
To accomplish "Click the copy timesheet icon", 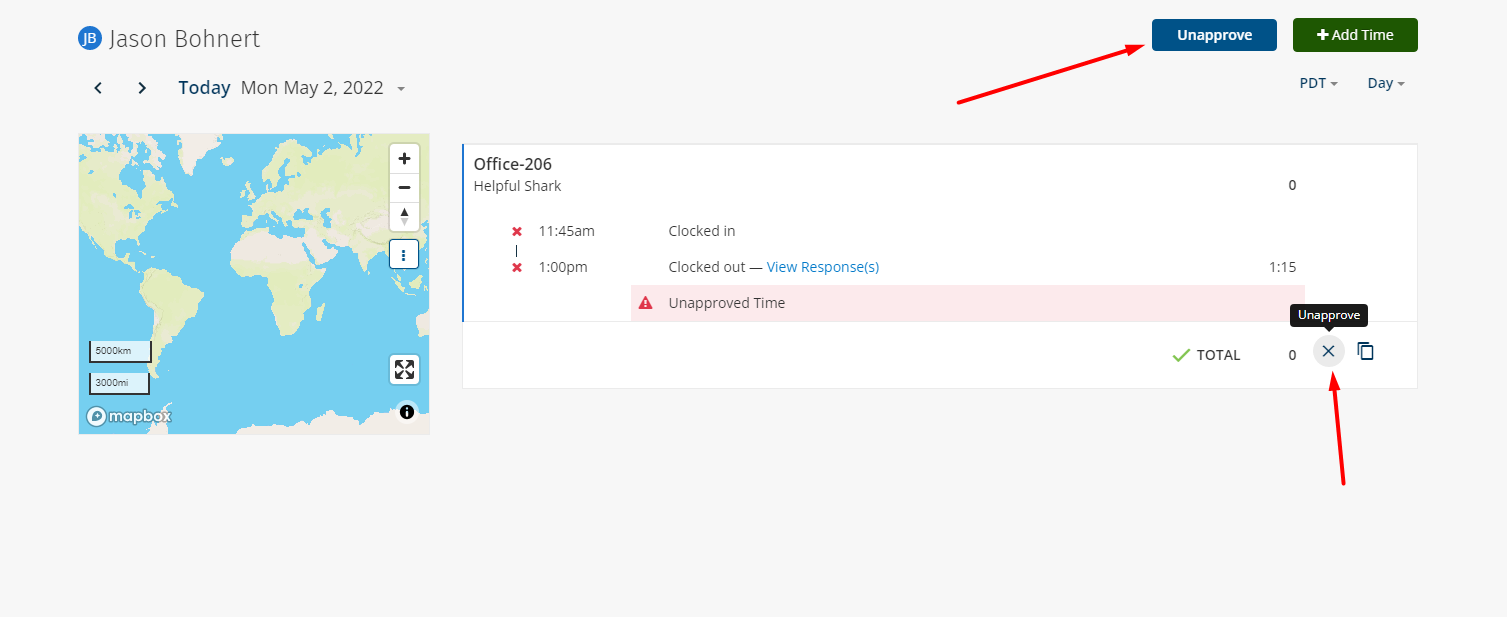I will click(1366, 351).
